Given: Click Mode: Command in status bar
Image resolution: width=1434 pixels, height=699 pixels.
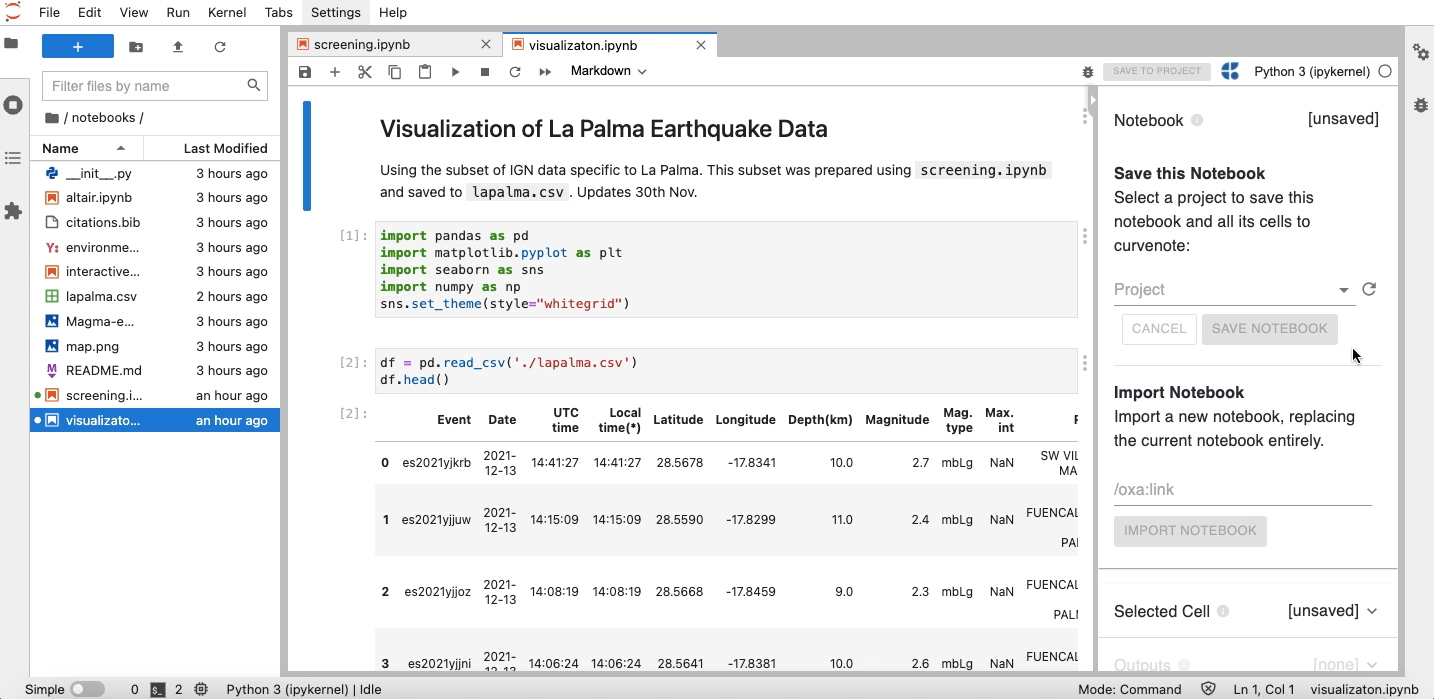Looking at the screenshot, I should point(1130,689).
